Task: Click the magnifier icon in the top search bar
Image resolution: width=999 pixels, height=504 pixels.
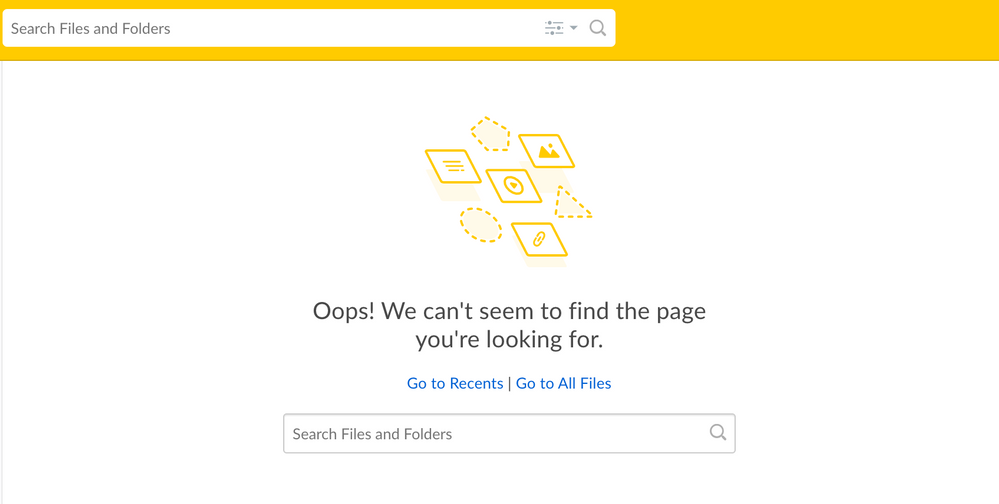Action: point(598,28)
